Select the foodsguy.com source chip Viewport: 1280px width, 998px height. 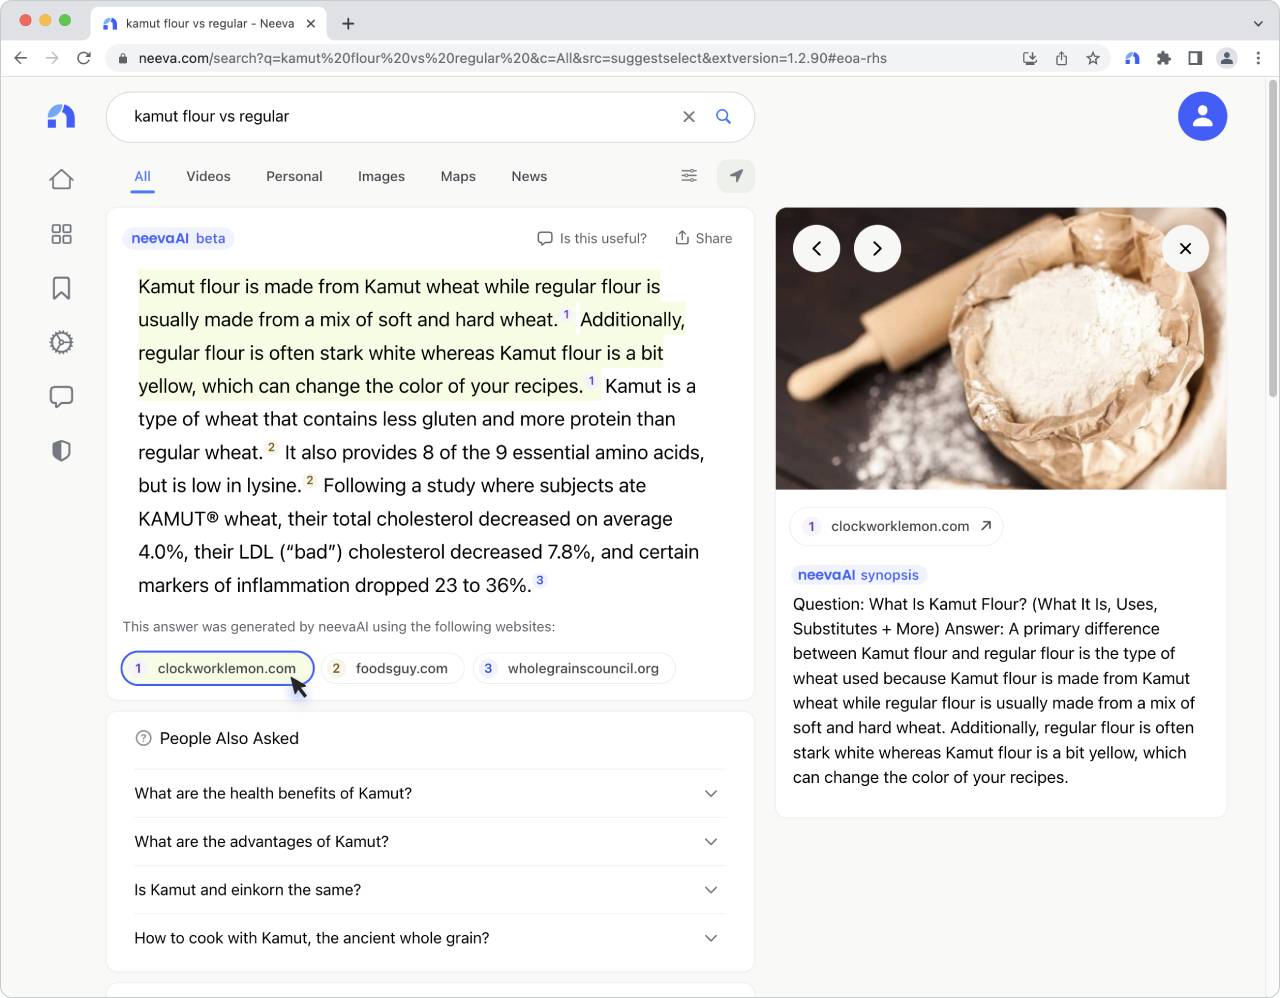(393, 668)
